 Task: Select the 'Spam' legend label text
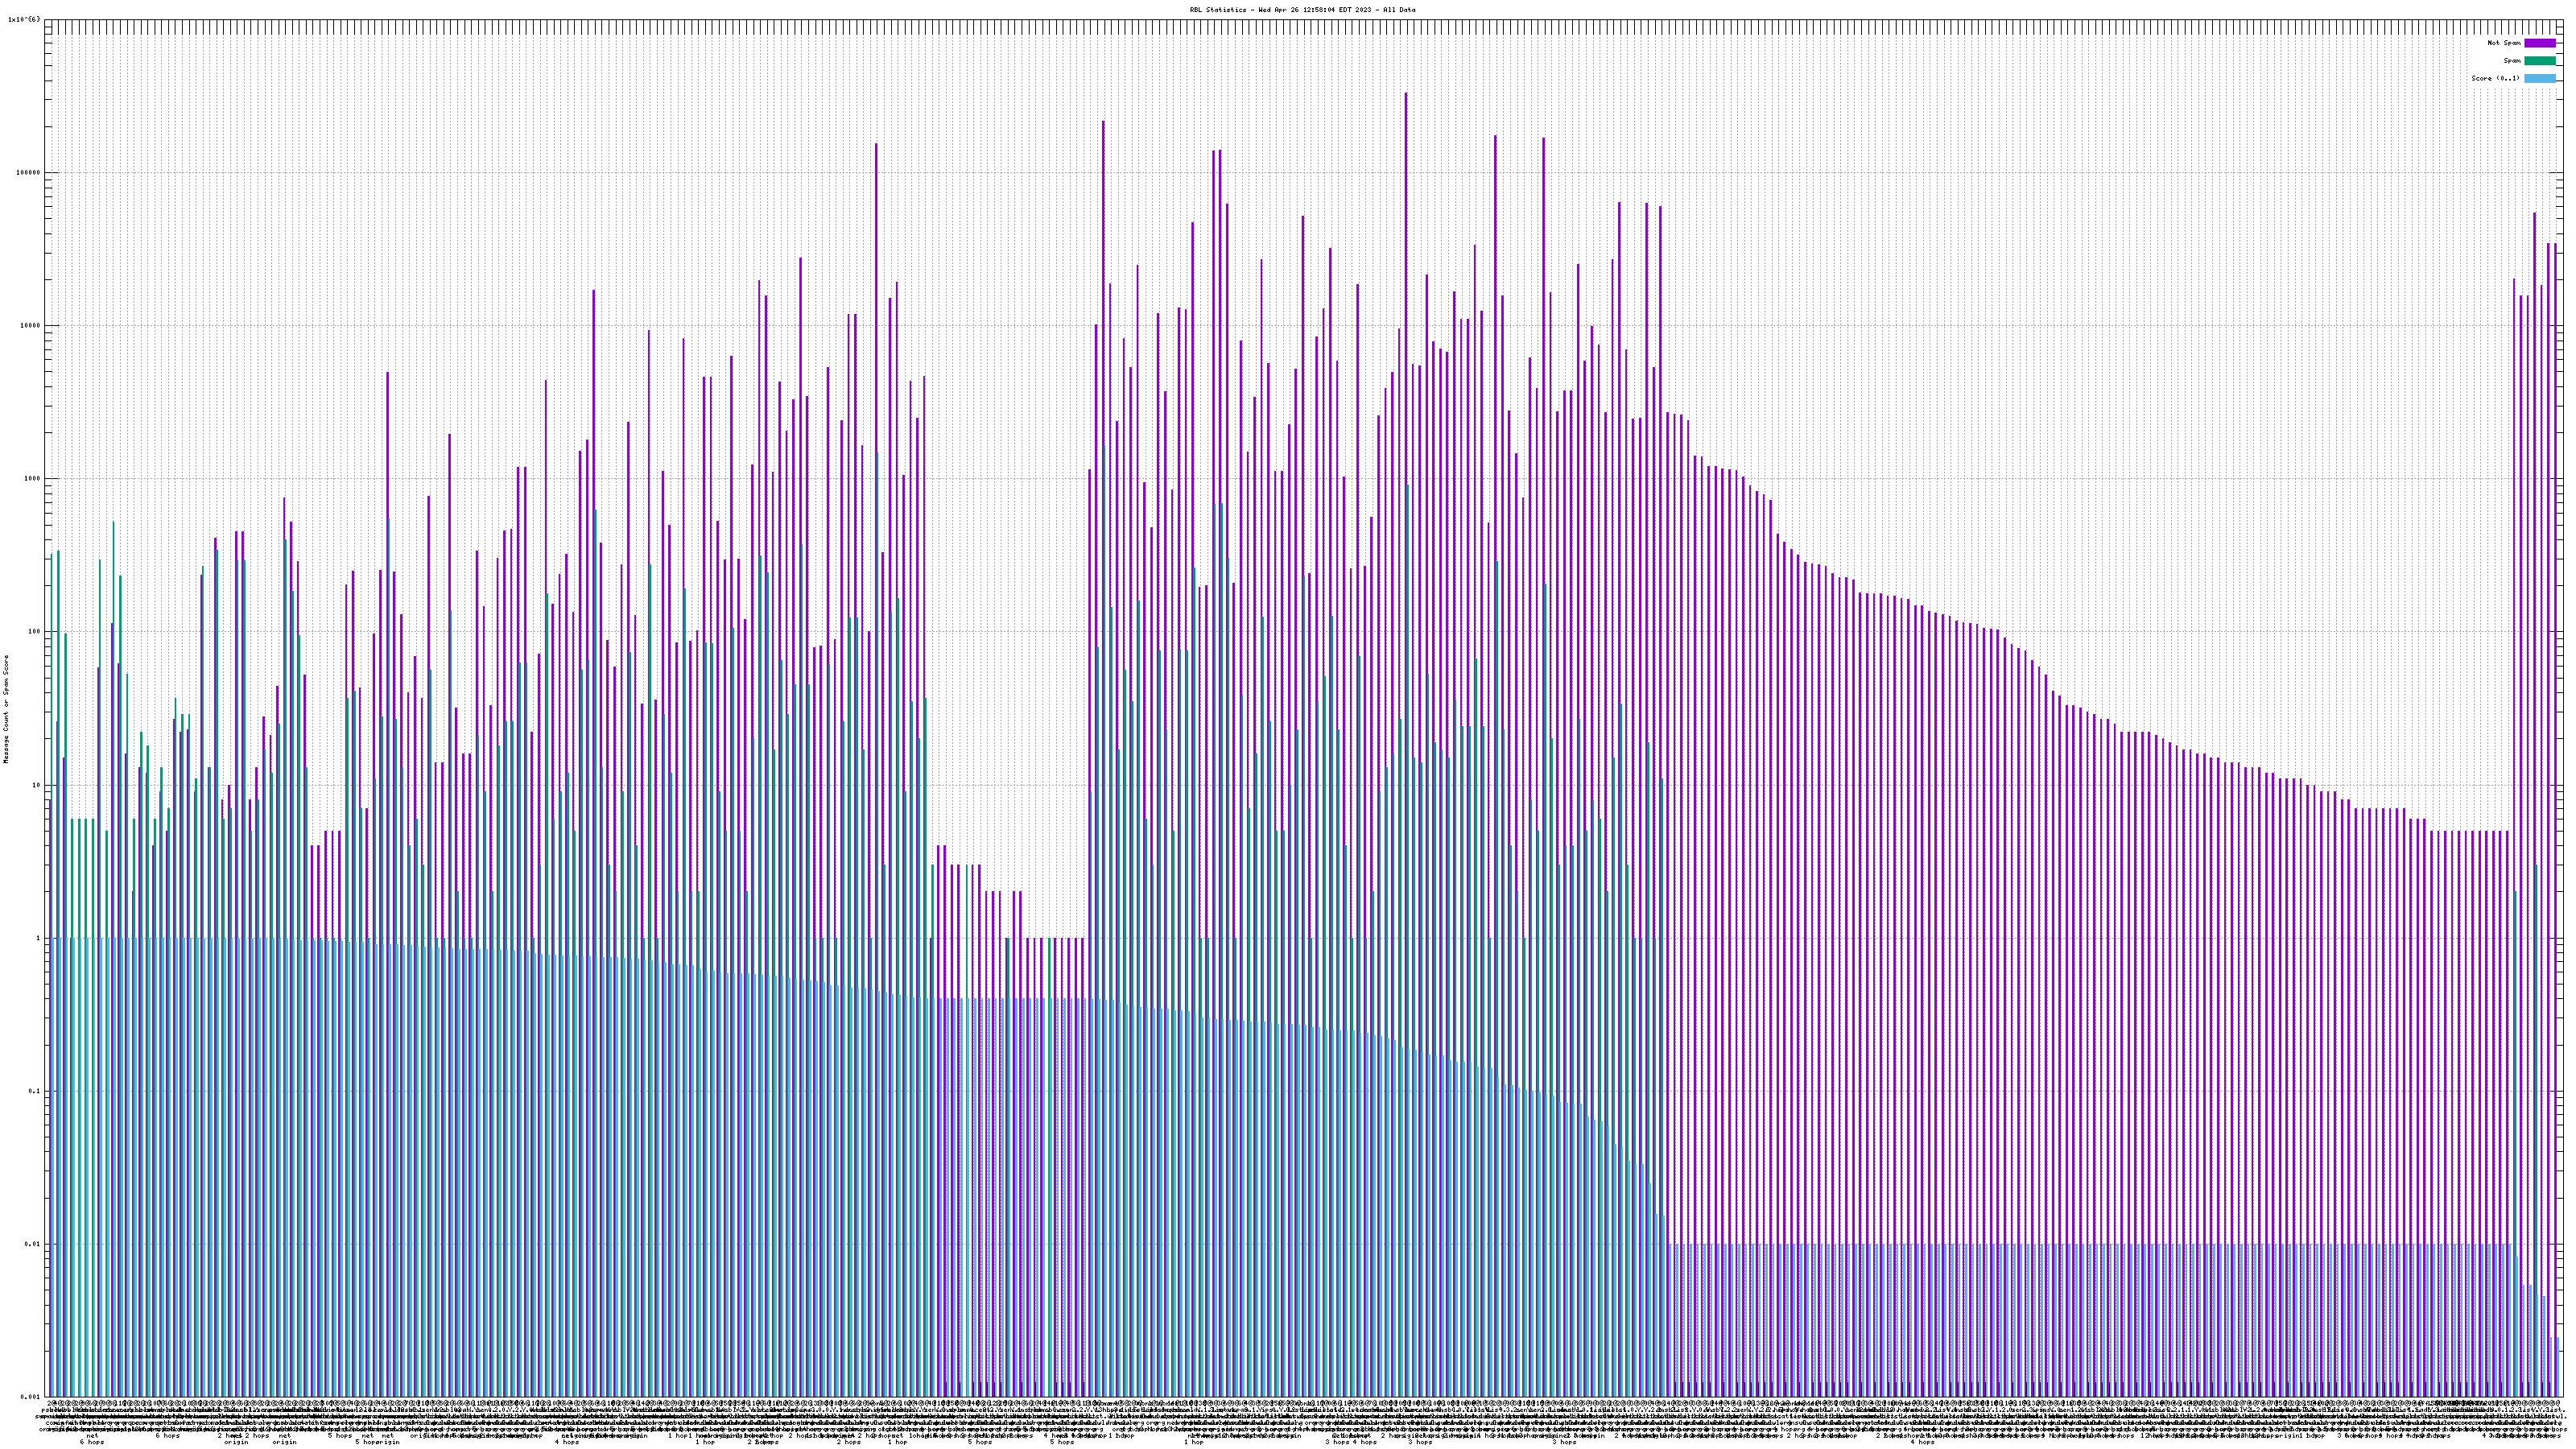[x=2512, y=61]
